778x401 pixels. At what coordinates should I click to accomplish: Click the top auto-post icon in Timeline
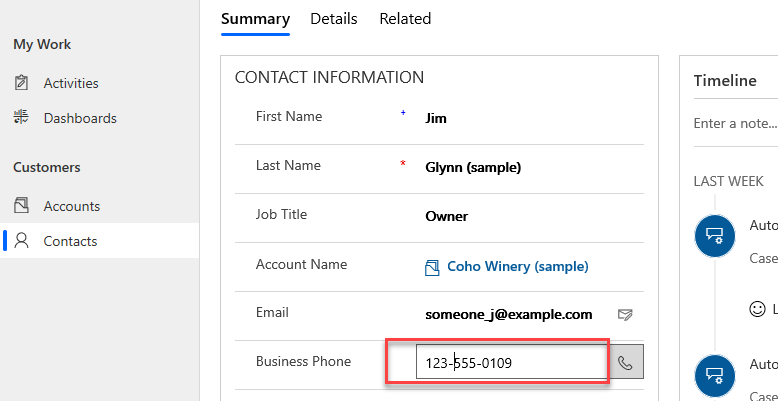(715, 235)
